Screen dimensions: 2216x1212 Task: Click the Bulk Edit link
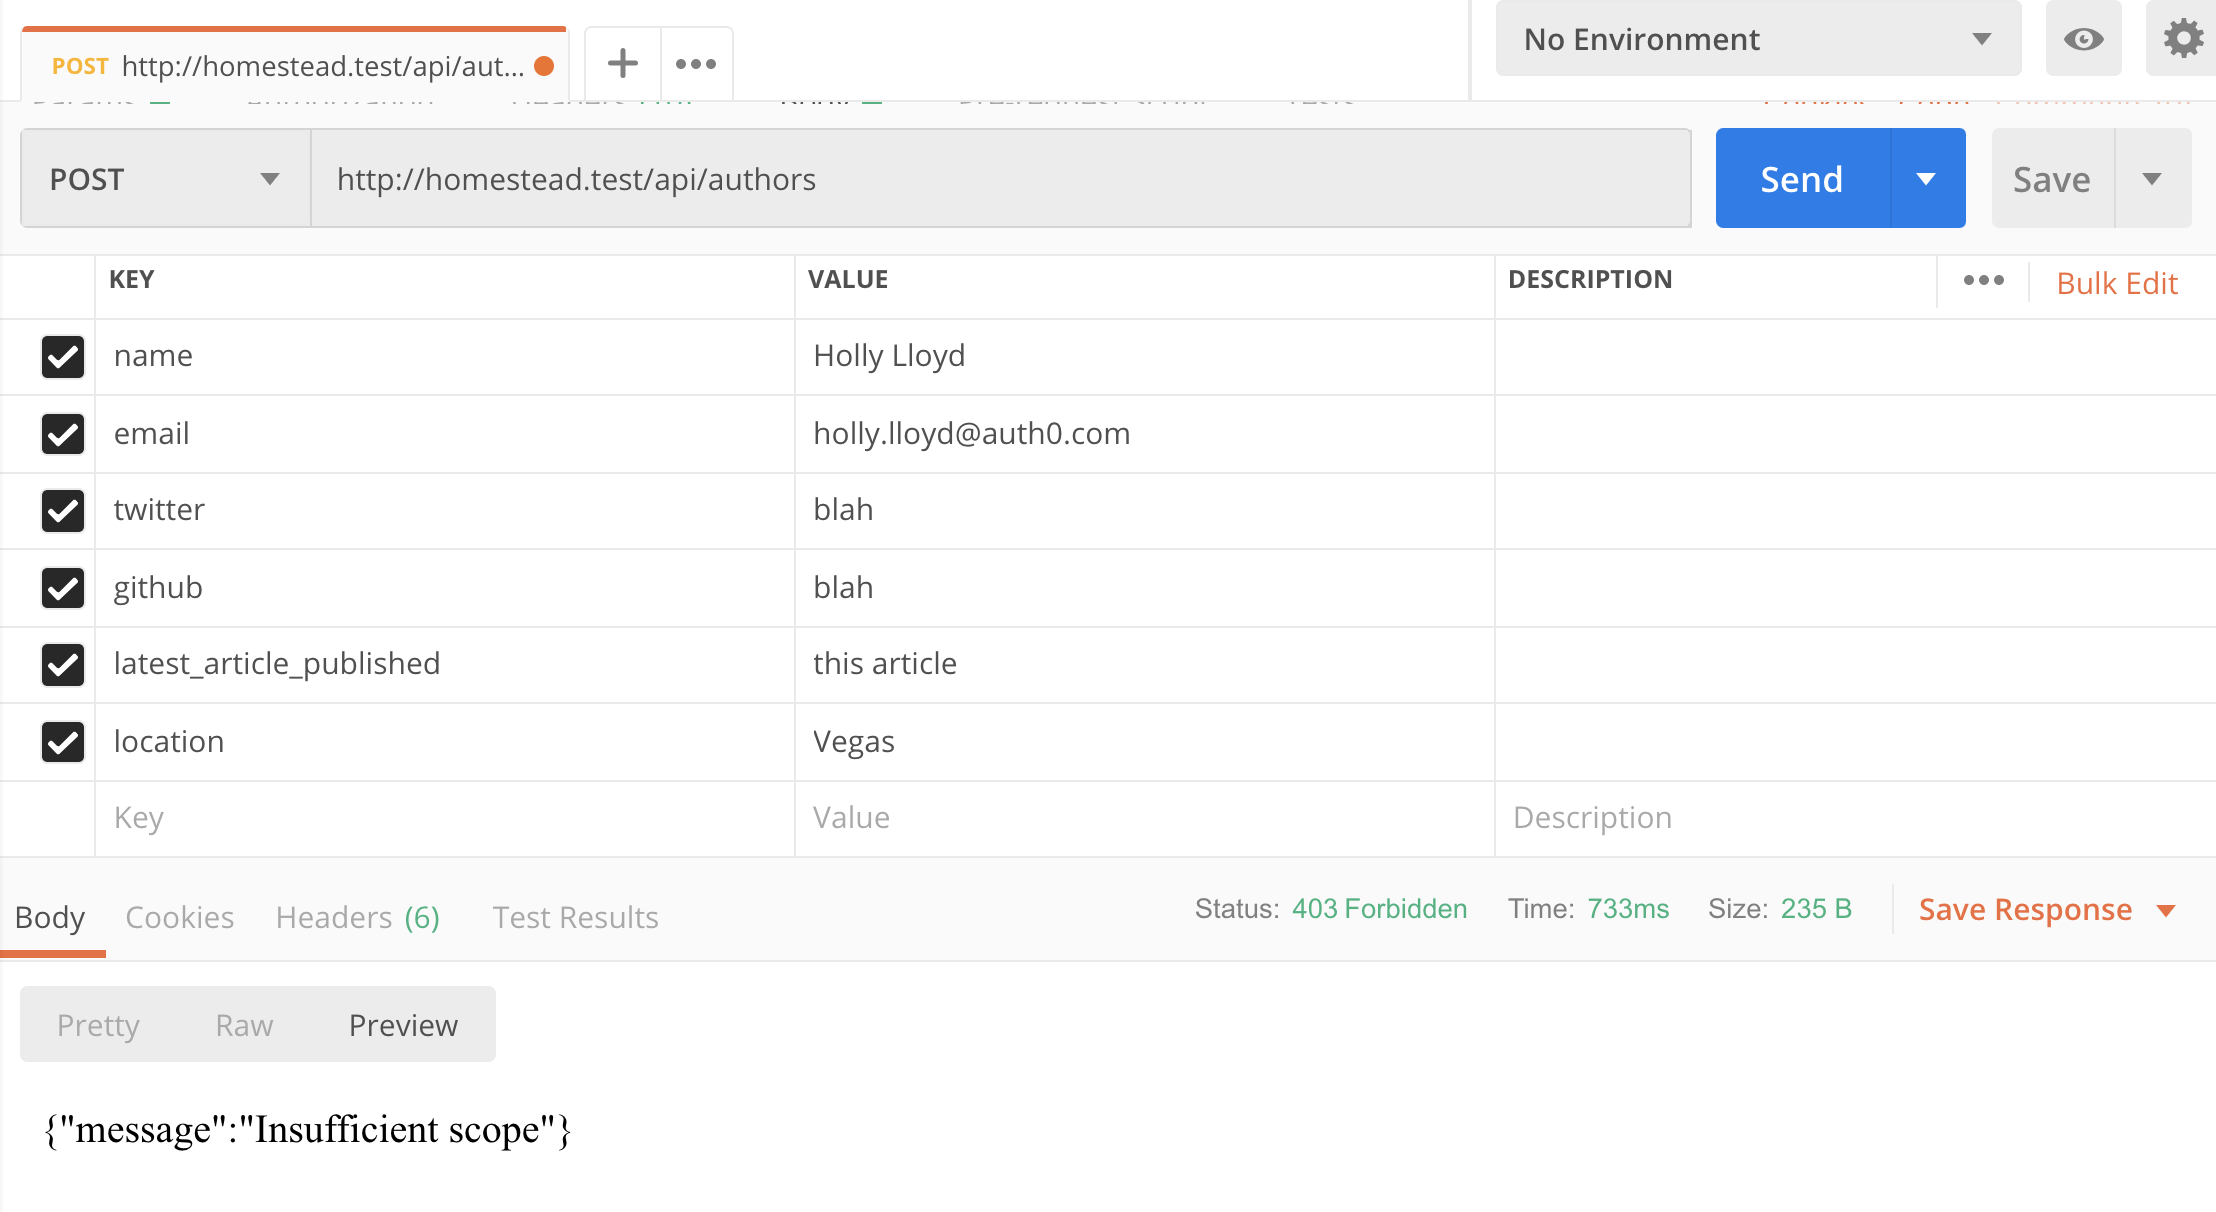tap(2116, 283)
